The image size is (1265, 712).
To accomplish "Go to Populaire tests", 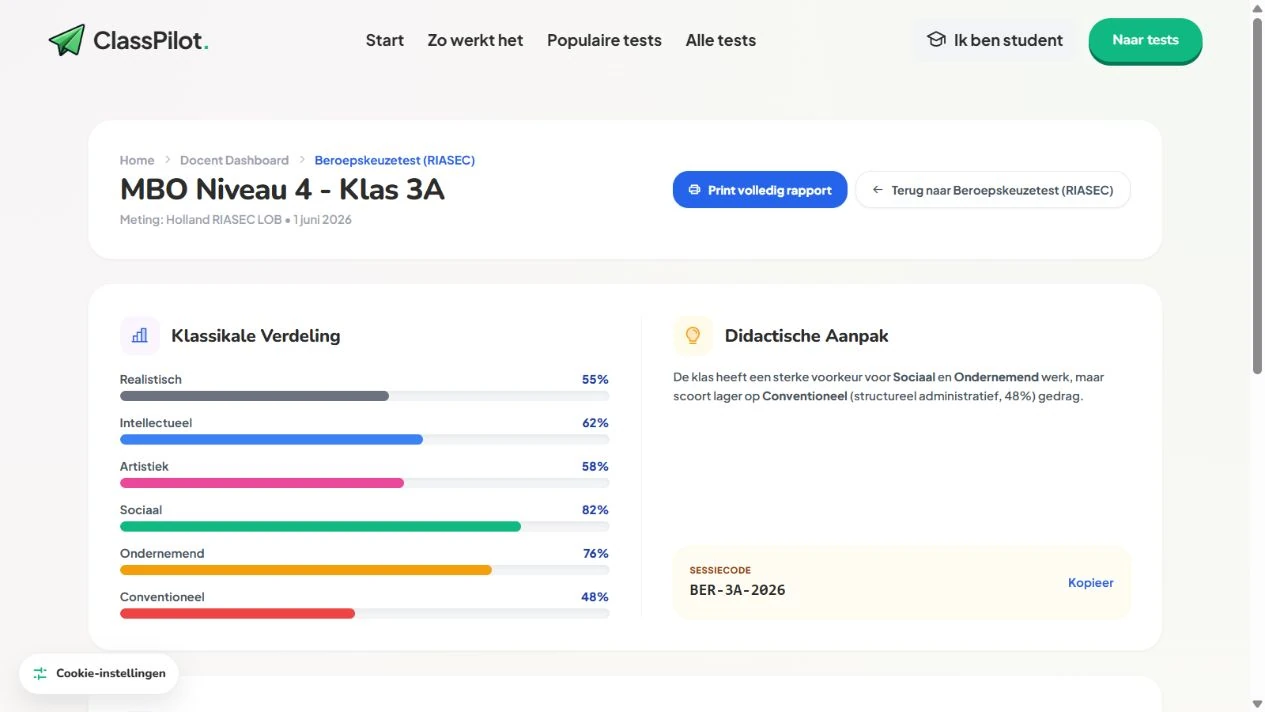I will [604, 40].
